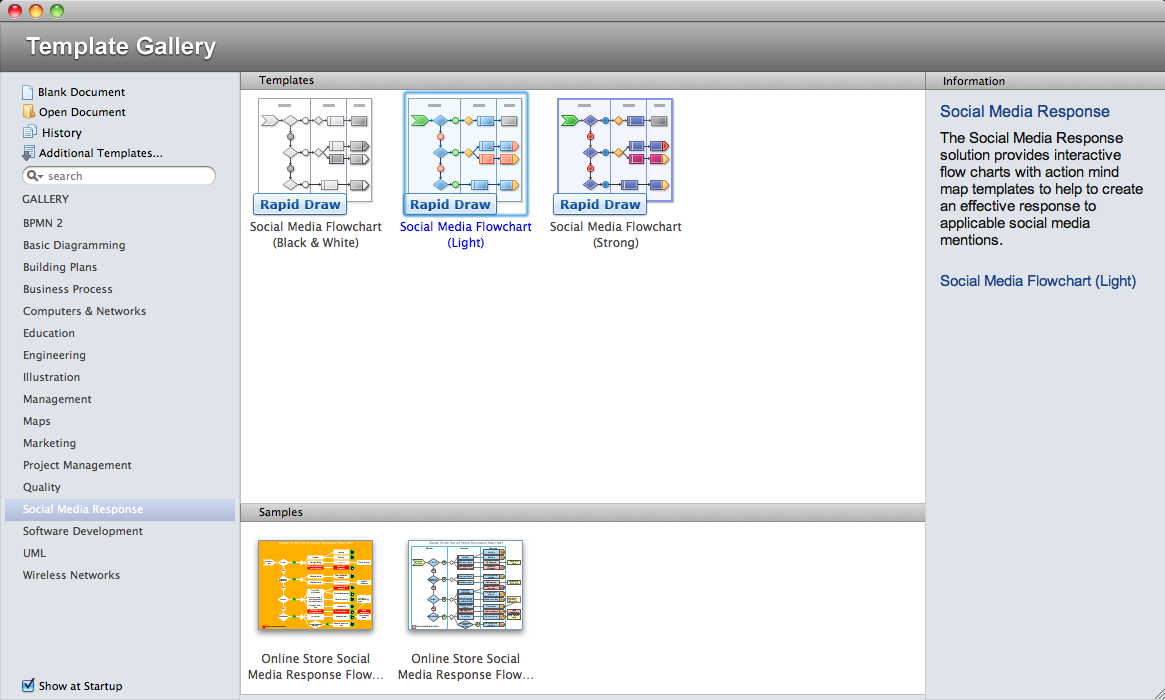Select the Management category
This screenshot has height=700, width=1165.
57,399
